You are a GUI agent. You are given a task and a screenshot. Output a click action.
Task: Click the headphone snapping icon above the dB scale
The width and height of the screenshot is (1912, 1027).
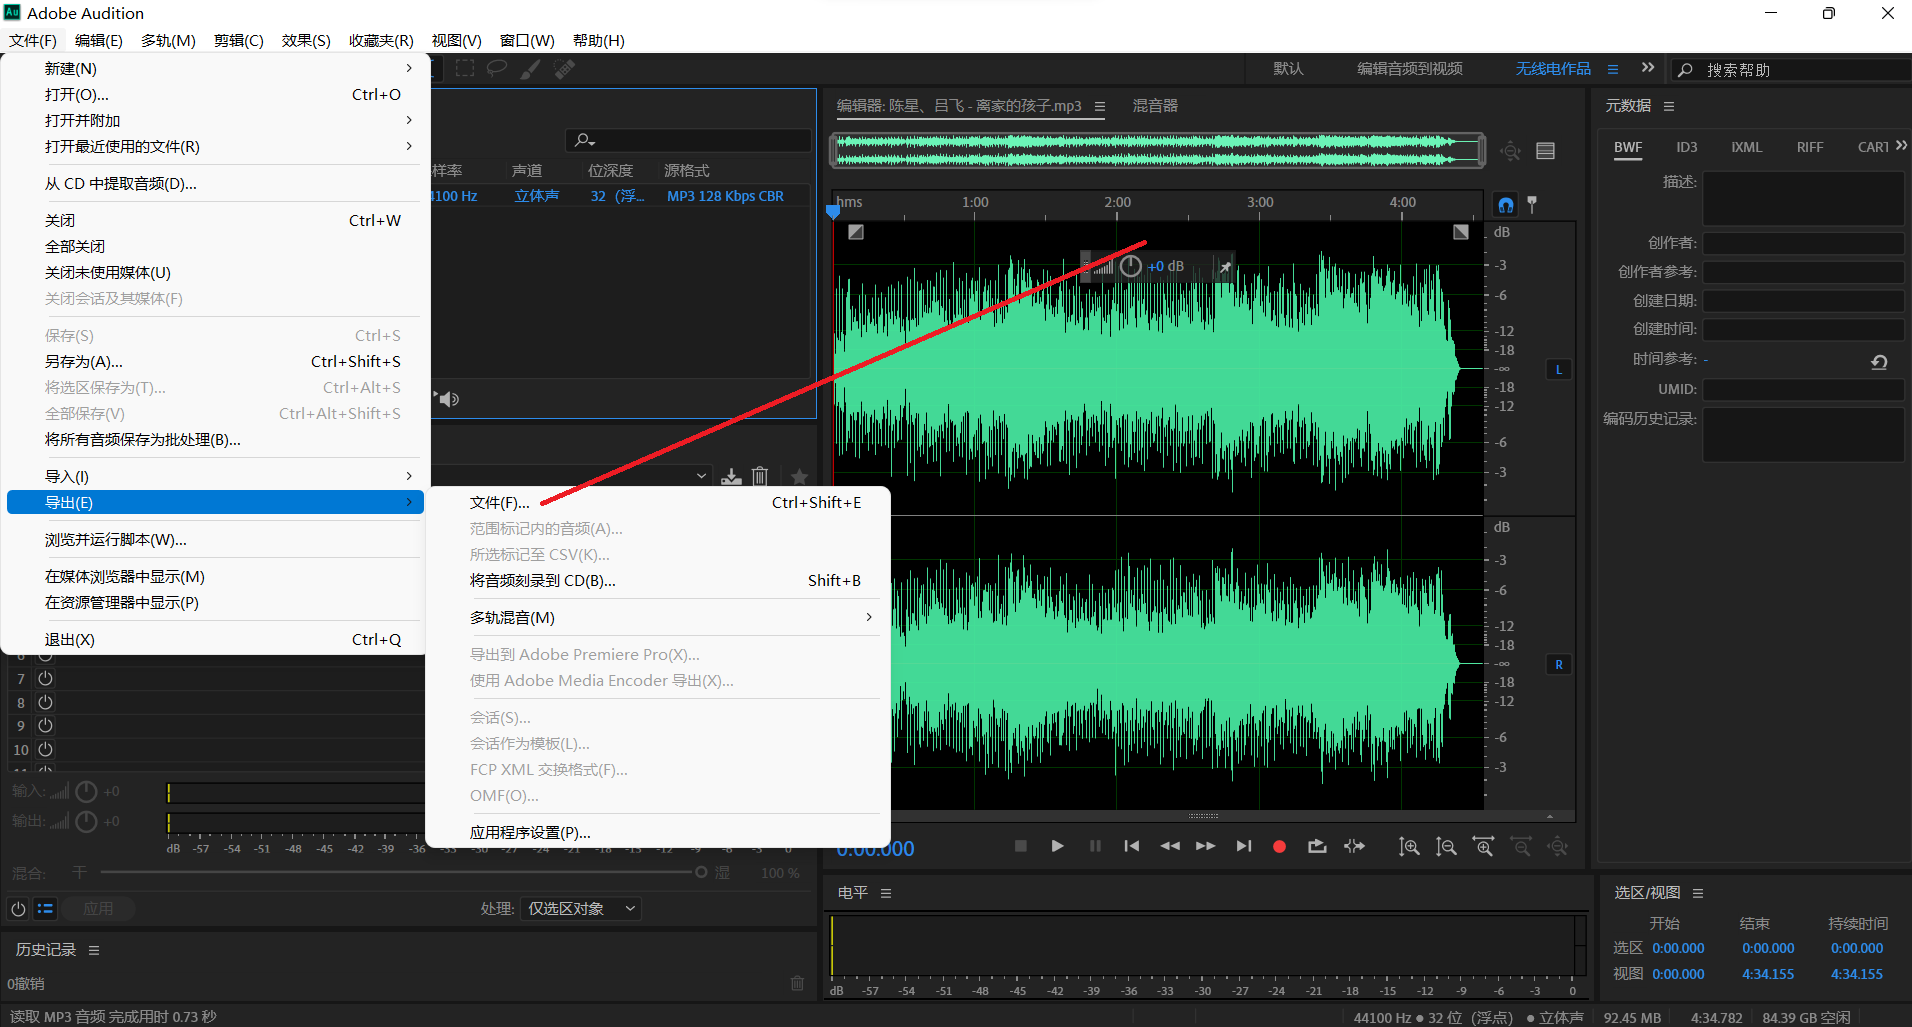click(x=1506, y=205)
